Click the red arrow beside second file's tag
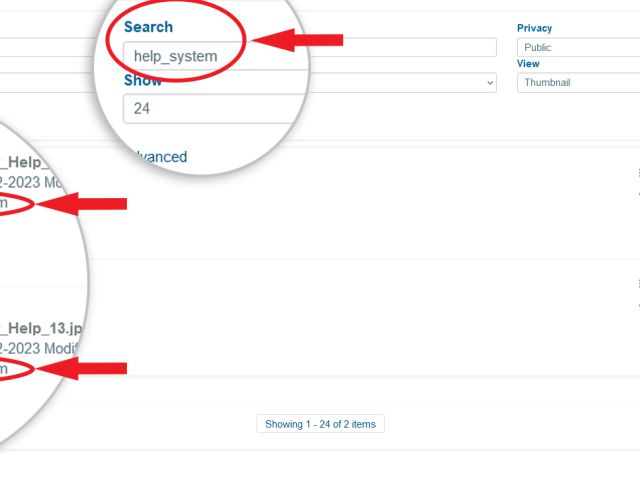 82,369
